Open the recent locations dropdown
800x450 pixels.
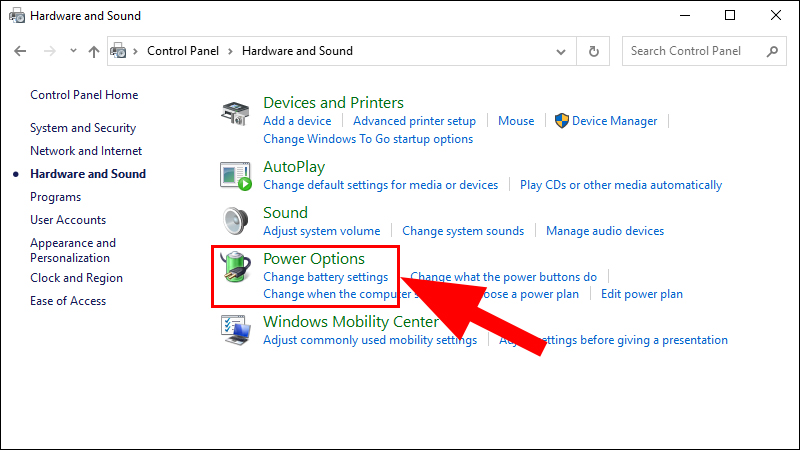[71, 51]
